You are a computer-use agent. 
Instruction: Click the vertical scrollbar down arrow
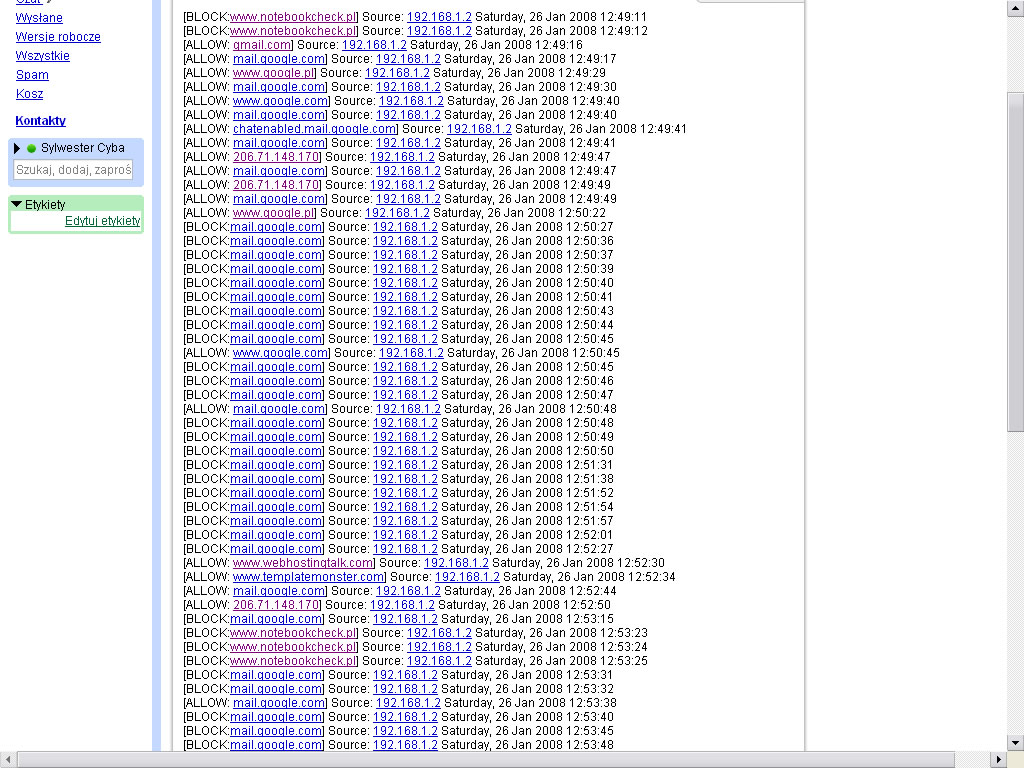(1015, 743)
